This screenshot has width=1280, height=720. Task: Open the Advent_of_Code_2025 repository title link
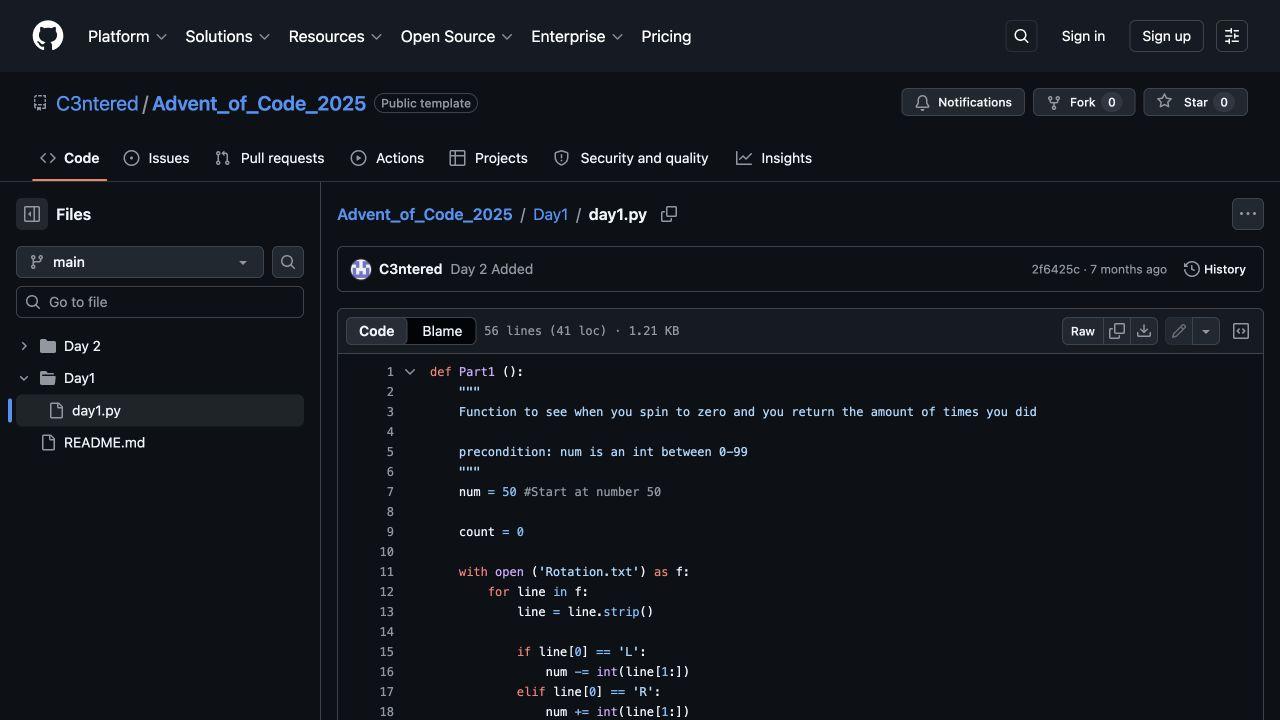(x=259, y=103)
